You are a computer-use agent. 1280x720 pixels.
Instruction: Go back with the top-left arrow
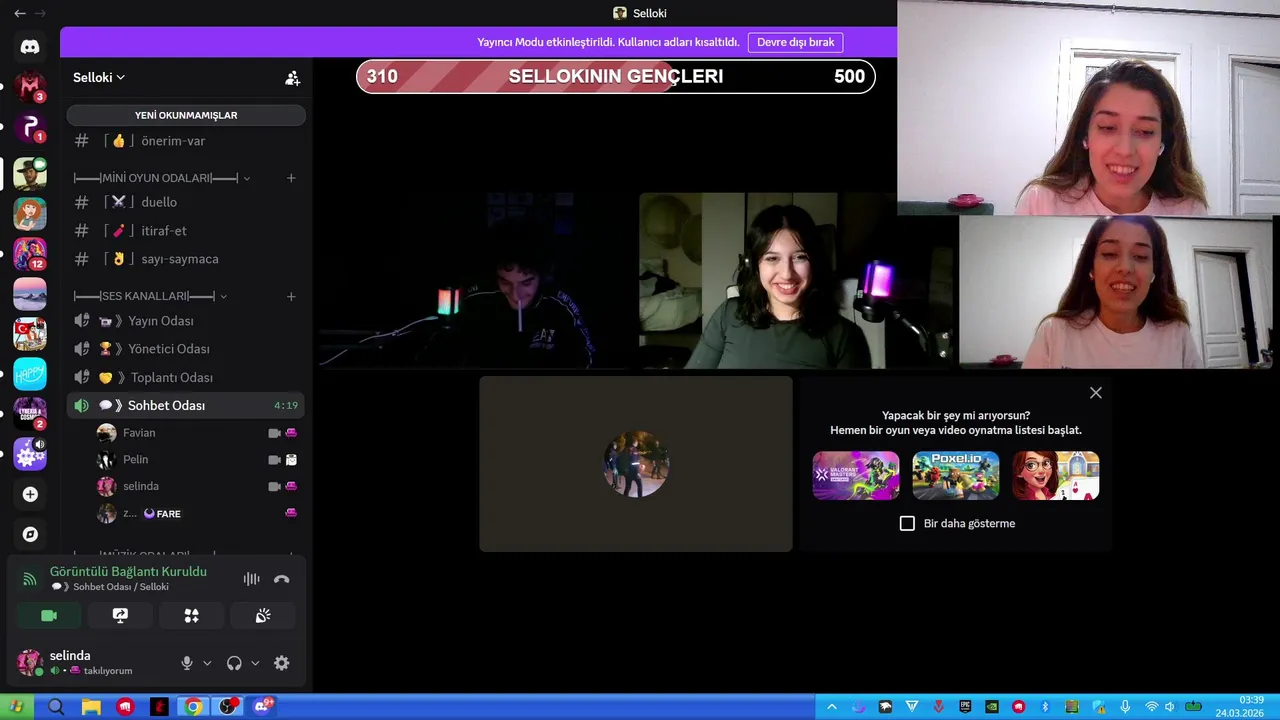tap(19, 13)
